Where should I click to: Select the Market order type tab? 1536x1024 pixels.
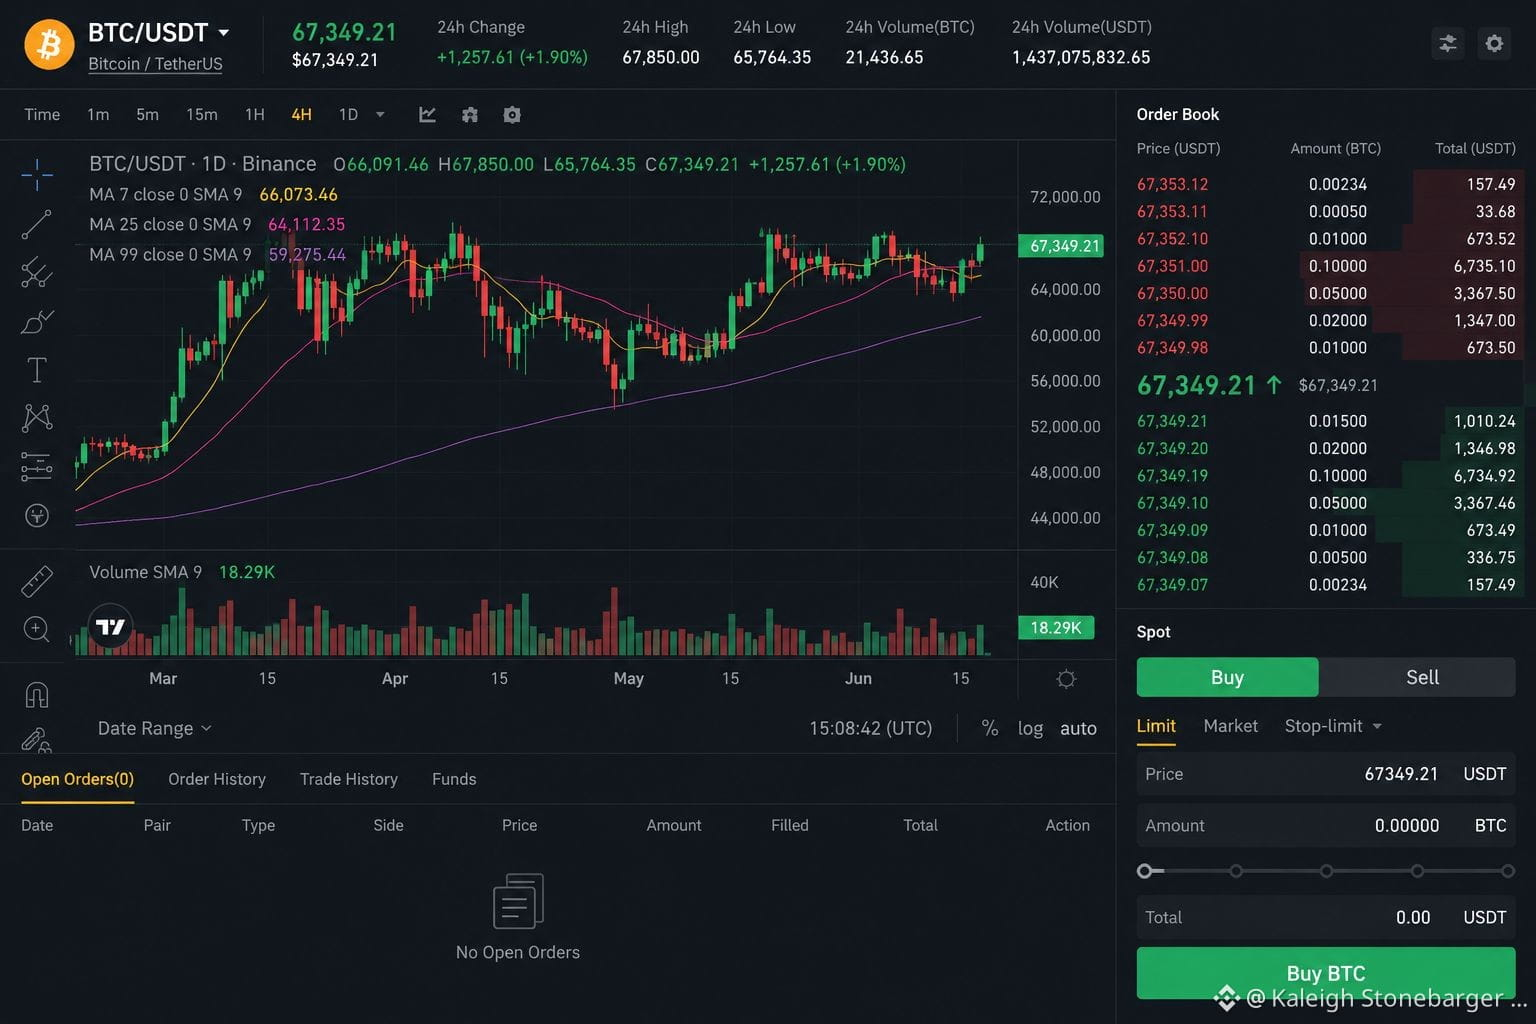1231,726
